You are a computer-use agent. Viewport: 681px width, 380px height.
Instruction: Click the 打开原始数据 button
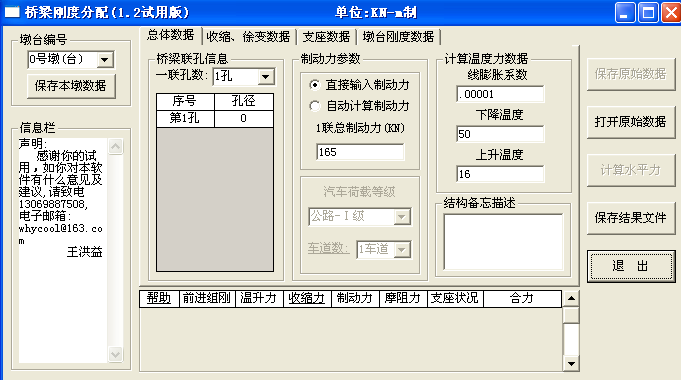[631, 122]
